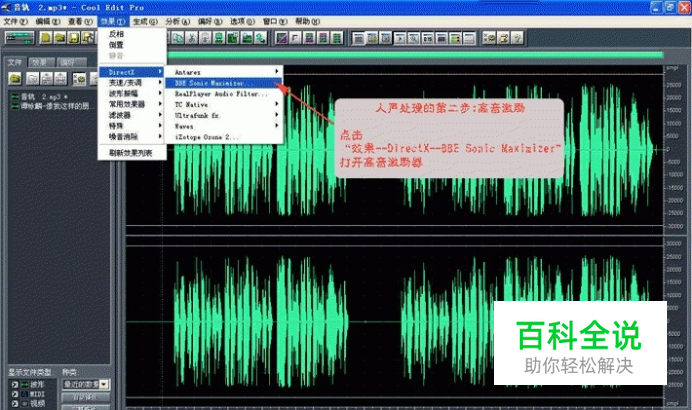
Task: Open the 查看(V) menu
Action: [80, 21]
